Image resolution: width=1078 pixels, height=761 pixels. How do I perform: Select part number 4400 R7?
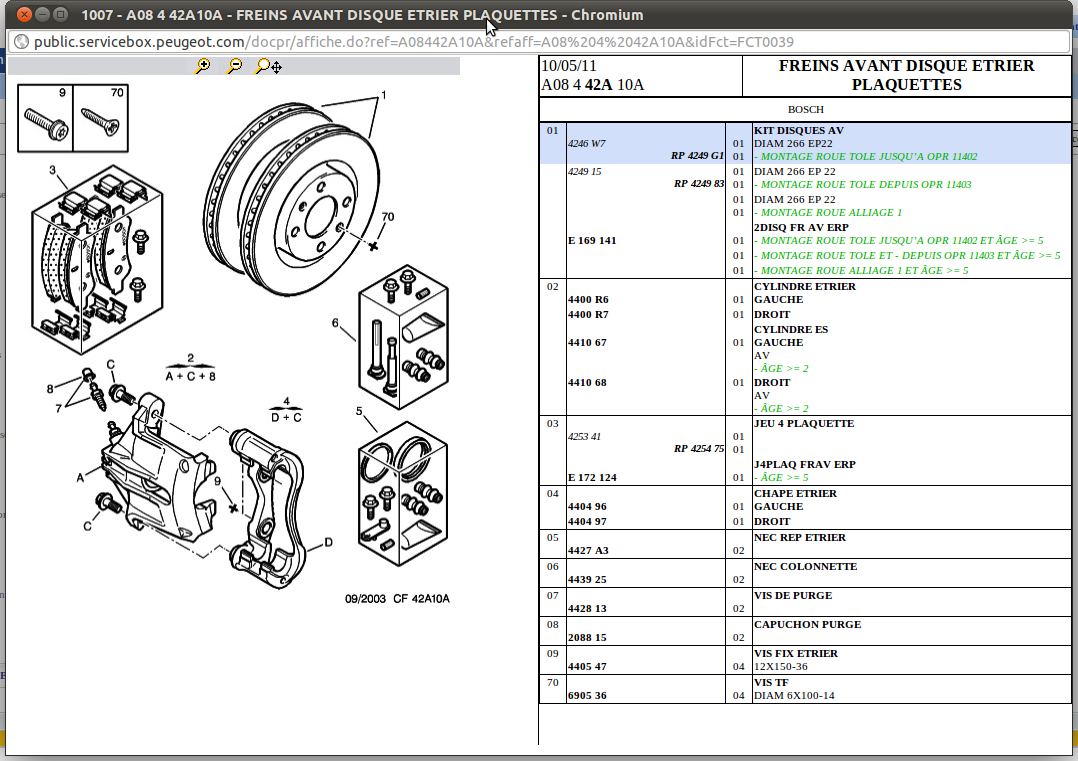588,315
